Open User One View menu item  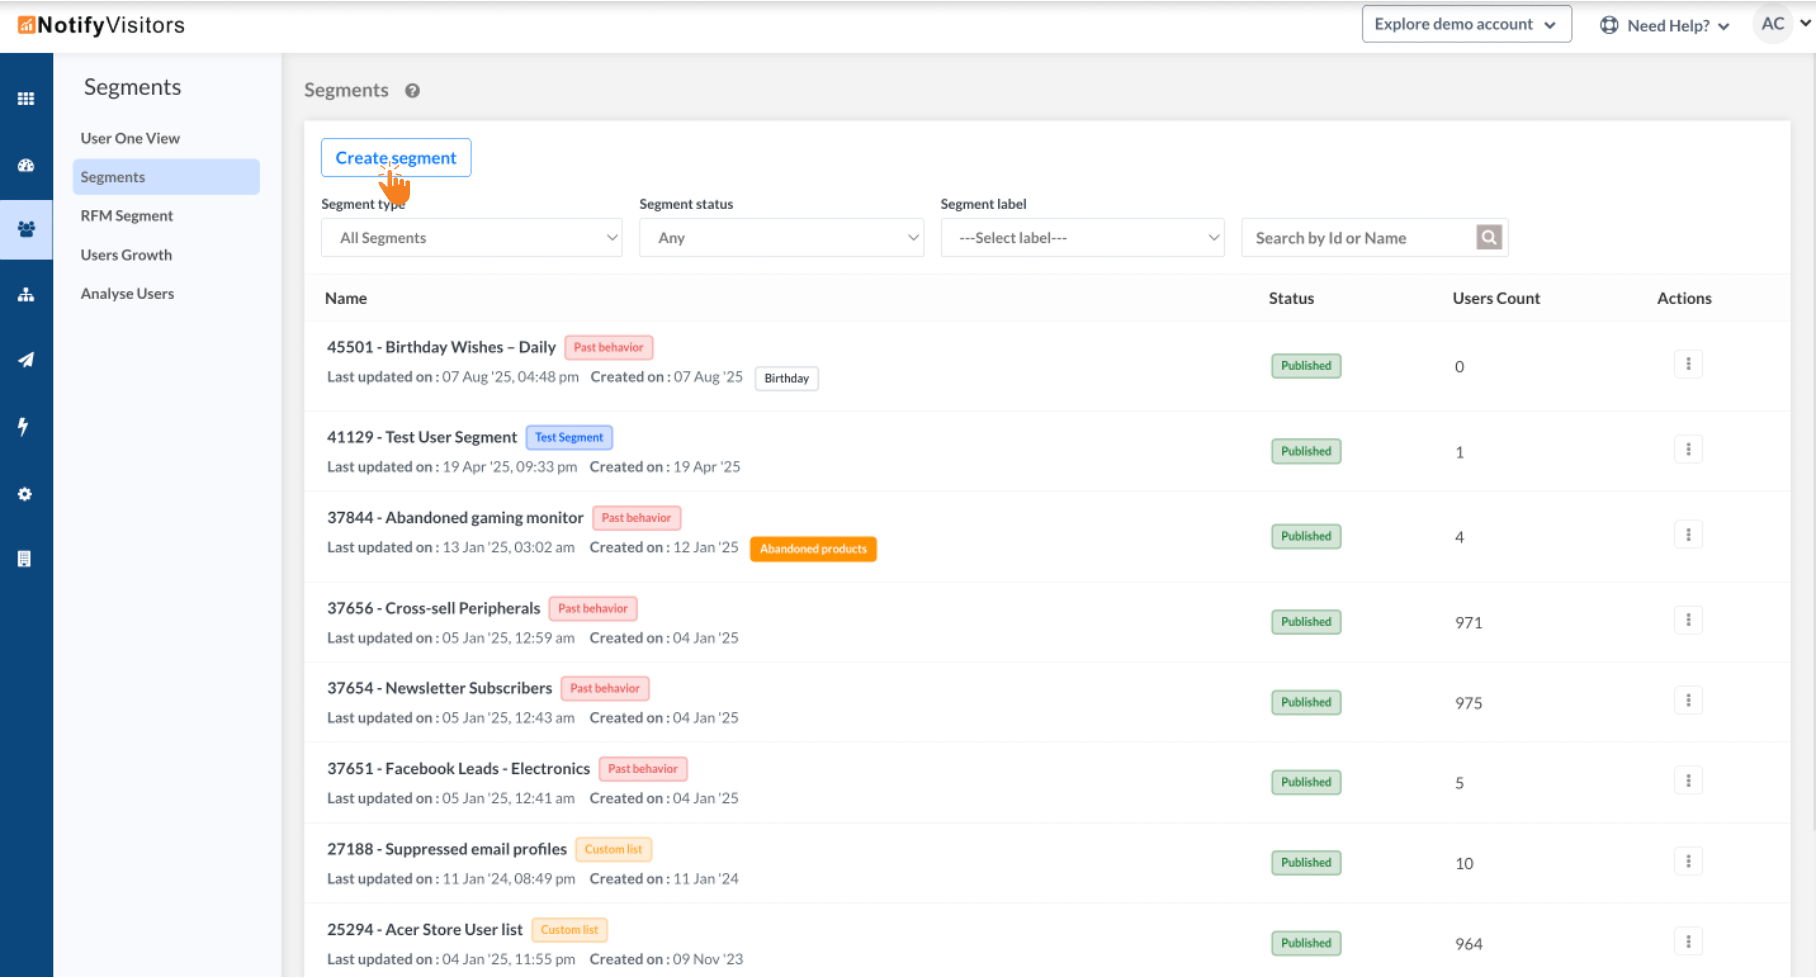pyautogui.click(x=130, y=138)
